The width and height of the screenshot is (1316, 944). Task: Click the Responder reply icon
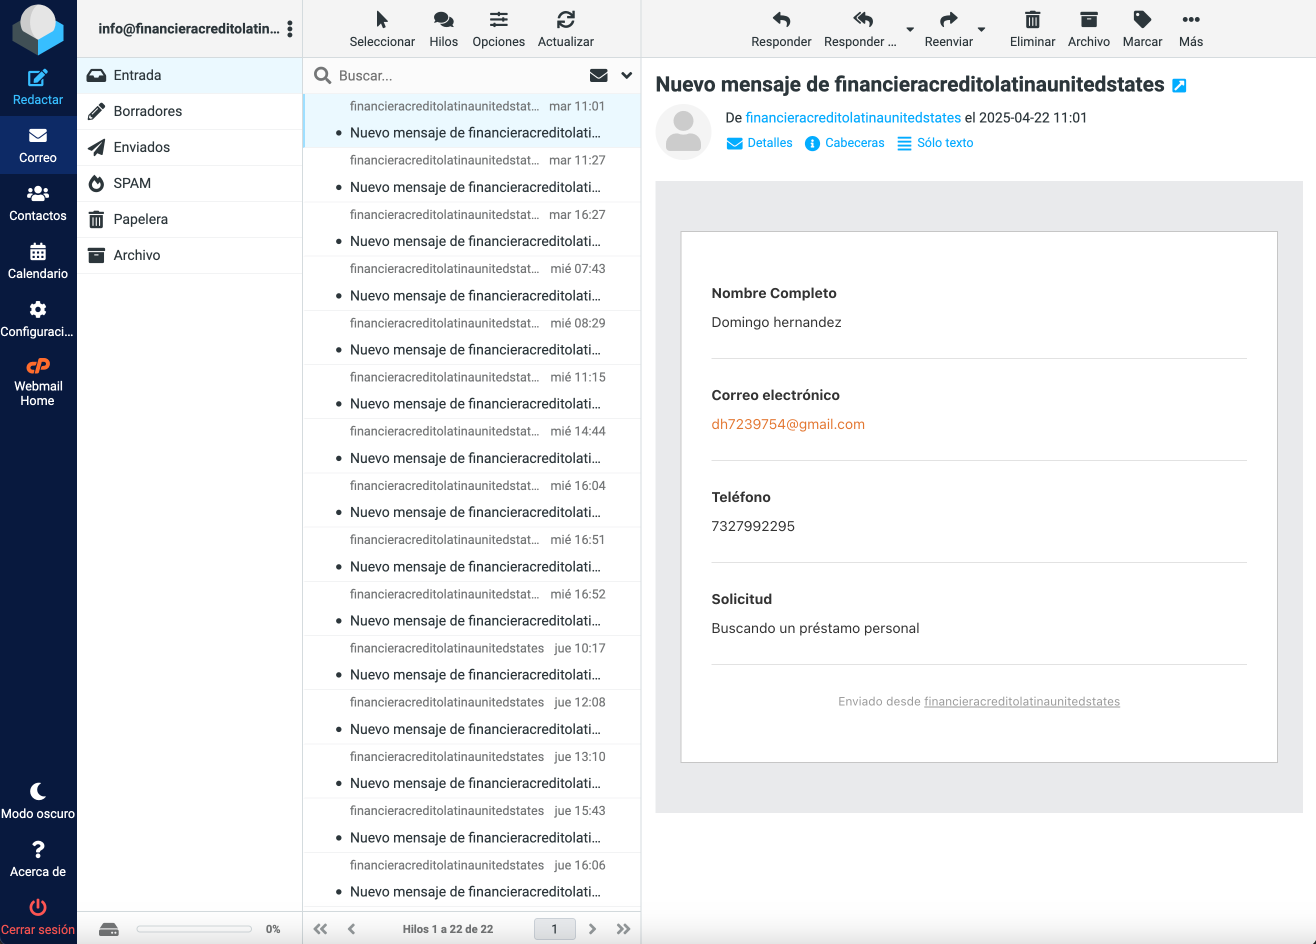[x=781, y=20]
